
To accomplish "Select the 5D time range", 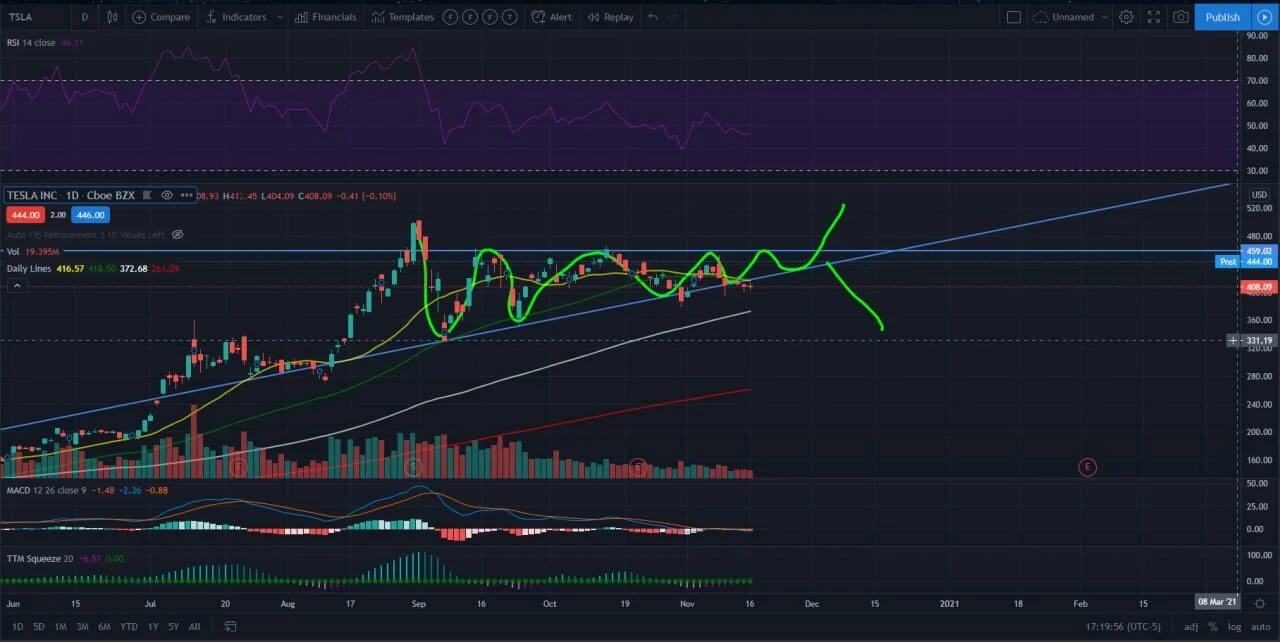I will tap(38, 627).
